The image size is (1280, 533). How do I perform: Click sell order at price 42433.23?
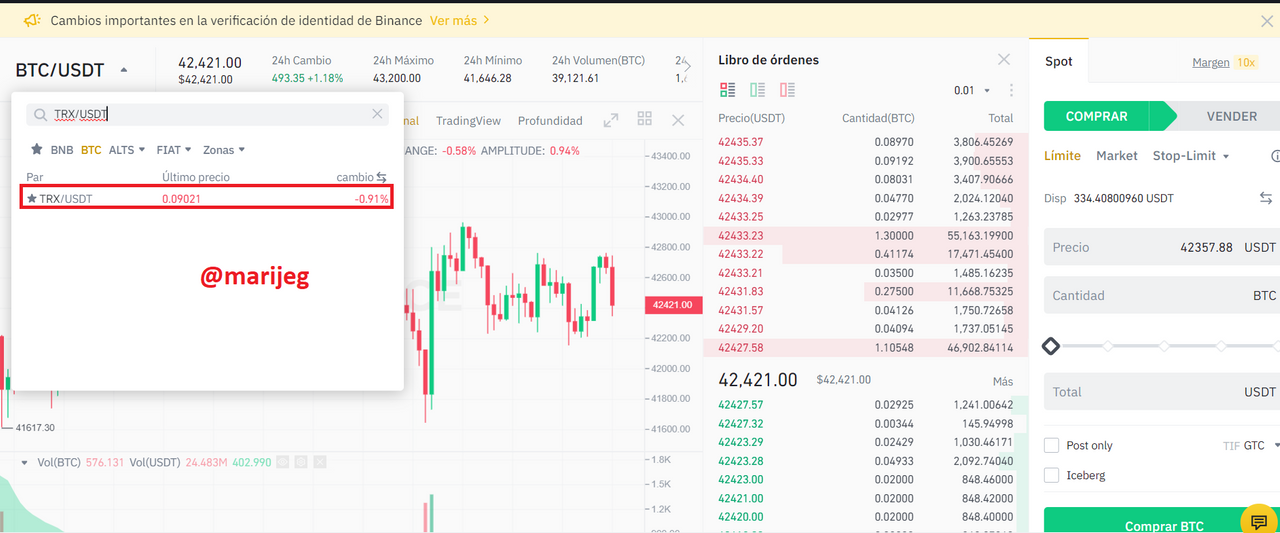[x=866, y=235]
